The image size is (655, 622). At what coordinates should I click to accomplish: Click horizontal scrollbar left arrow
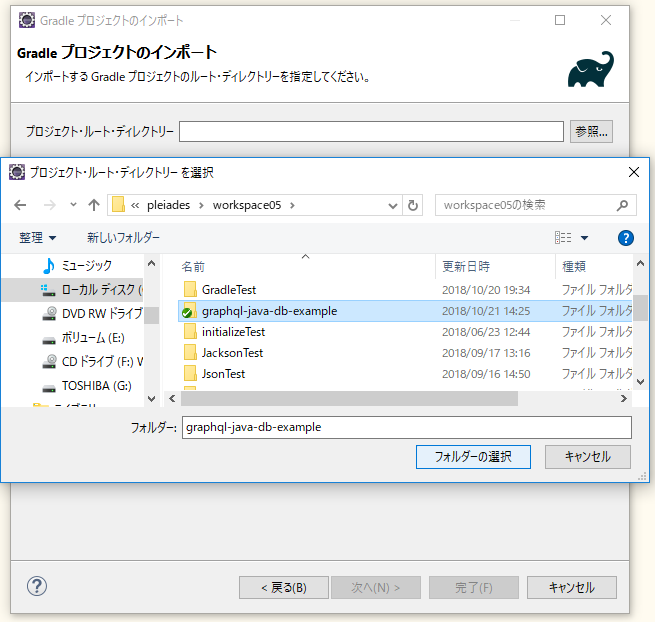point(172,399)
